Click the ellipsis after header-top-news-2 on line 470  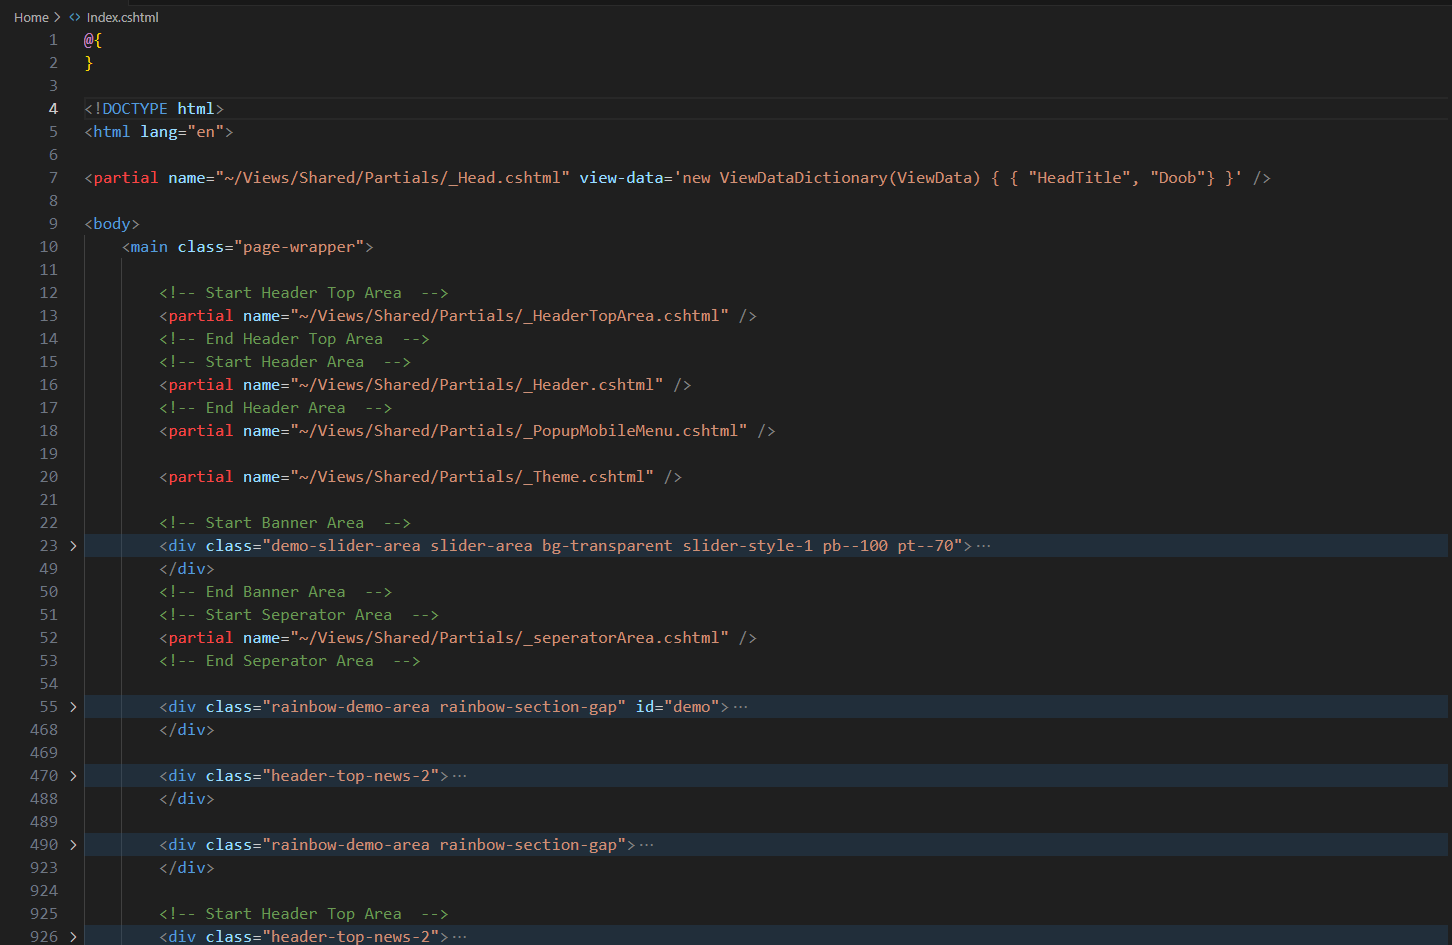459,776
